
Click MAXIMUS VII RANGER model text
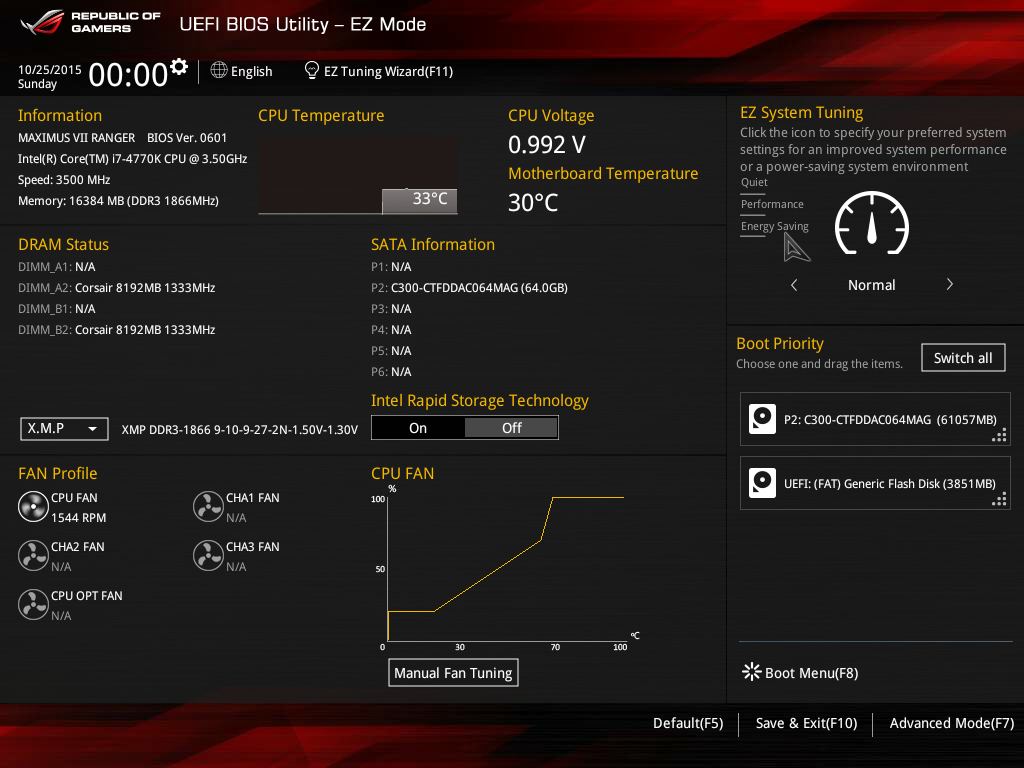coord(76,138)
